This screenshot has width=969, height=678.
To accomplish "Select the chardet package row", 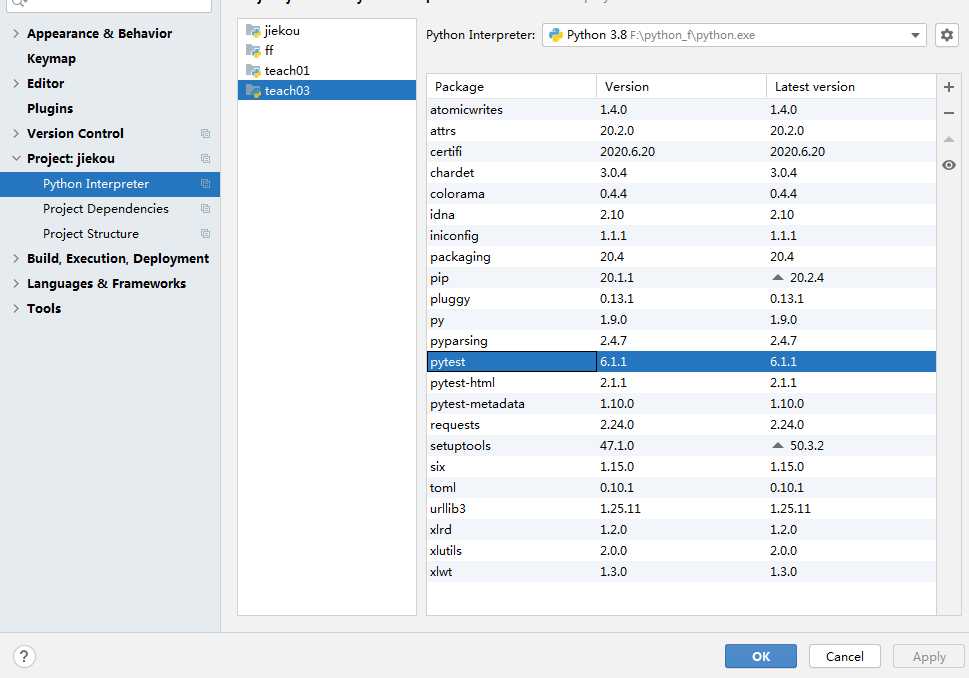I will tap(681, 172).
